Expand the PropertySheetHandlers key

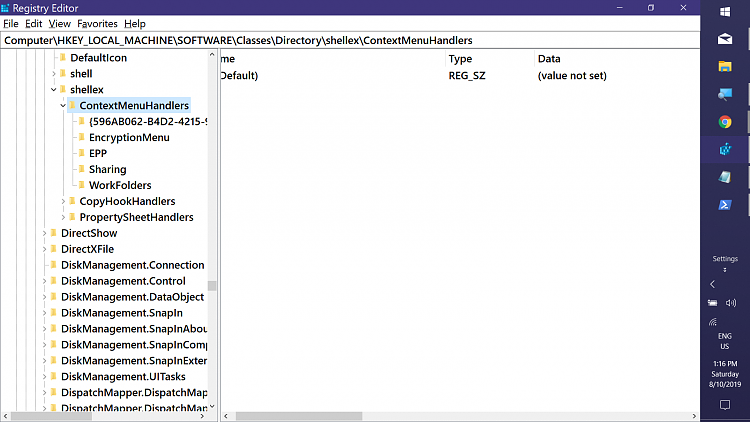(63, 217)
